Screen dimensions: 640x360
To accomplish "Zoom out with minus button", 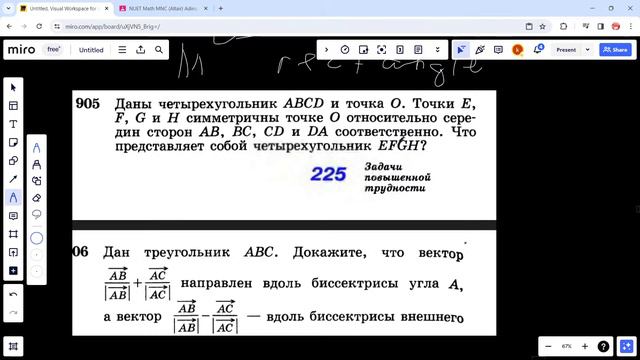I will pos(548,346).
